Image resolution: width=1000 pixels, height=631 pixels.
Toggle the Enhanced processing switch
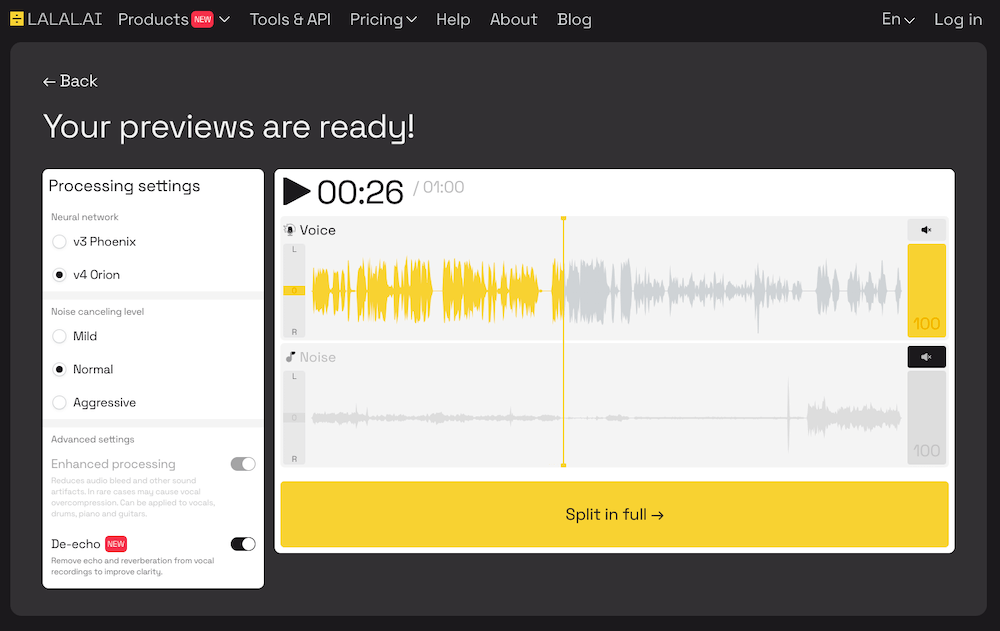[243, 464]
